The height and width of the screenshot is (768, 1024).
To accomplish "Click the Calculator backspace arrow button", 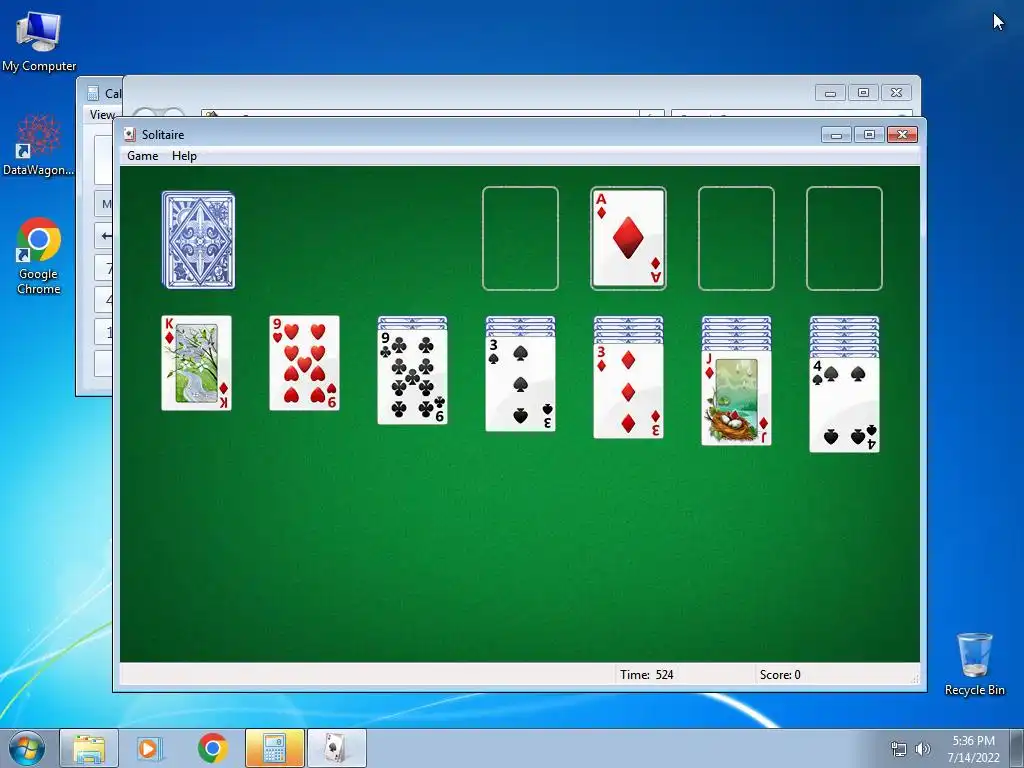I will click(x=104, y=236).
